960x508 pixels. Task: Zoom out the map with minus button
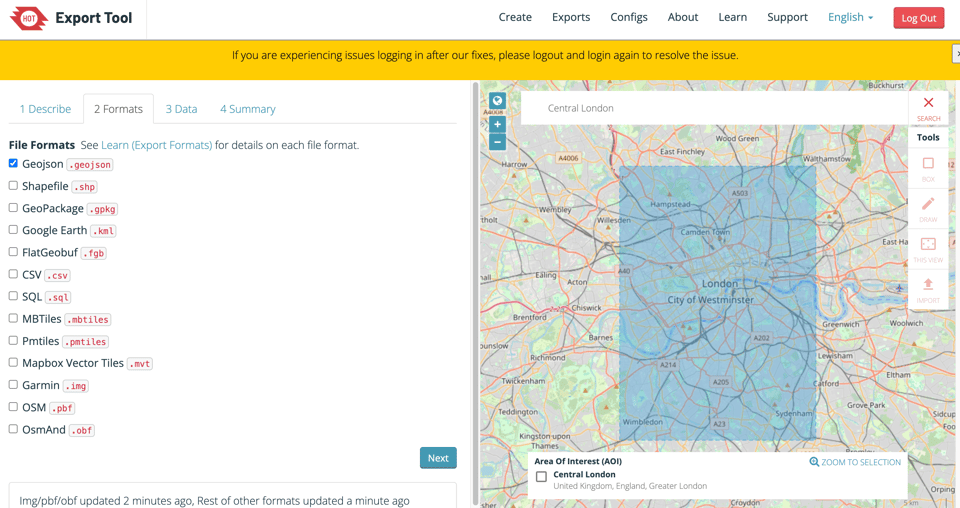tap(497, 142)
